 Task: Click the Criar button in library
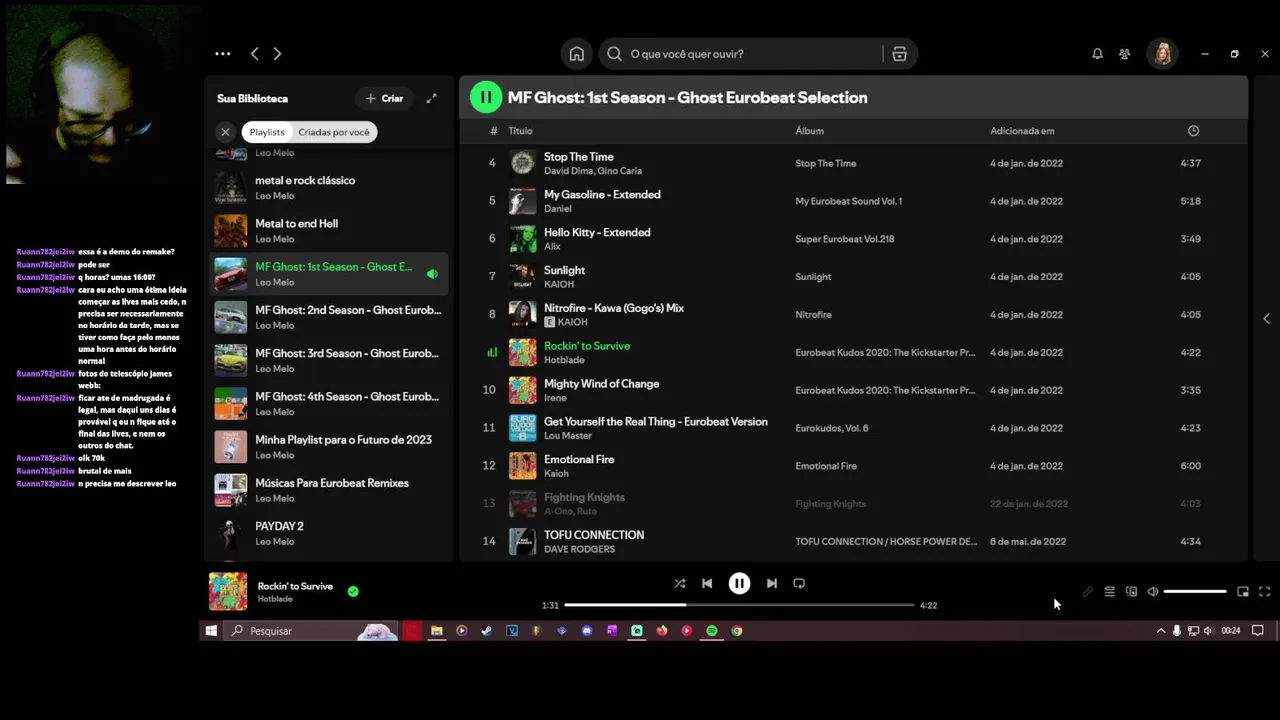point(384,98)
